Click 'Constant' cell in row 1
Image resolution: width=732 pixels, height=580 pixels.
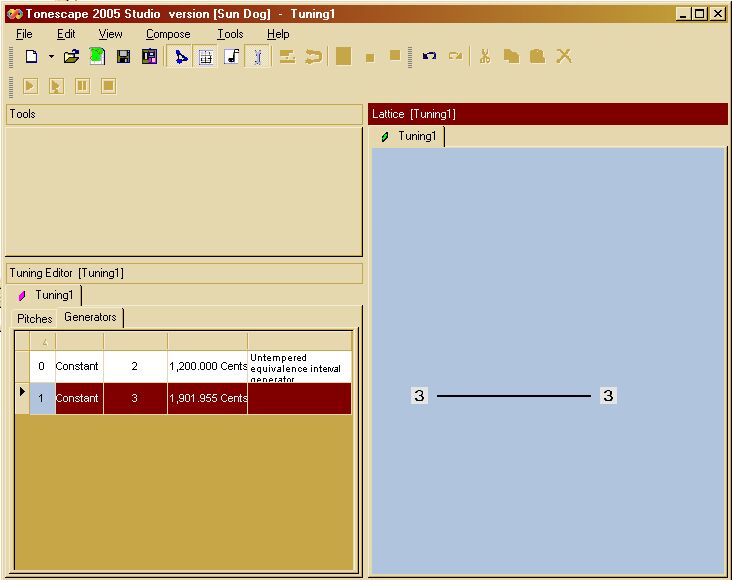pos(79,398)
